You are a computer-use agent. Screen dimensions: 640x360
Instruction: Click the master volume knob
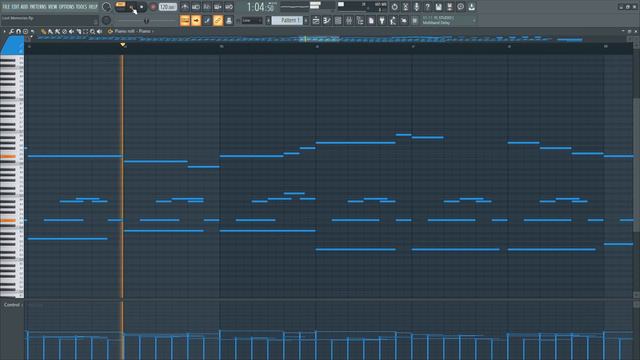[x=107, y=7]
